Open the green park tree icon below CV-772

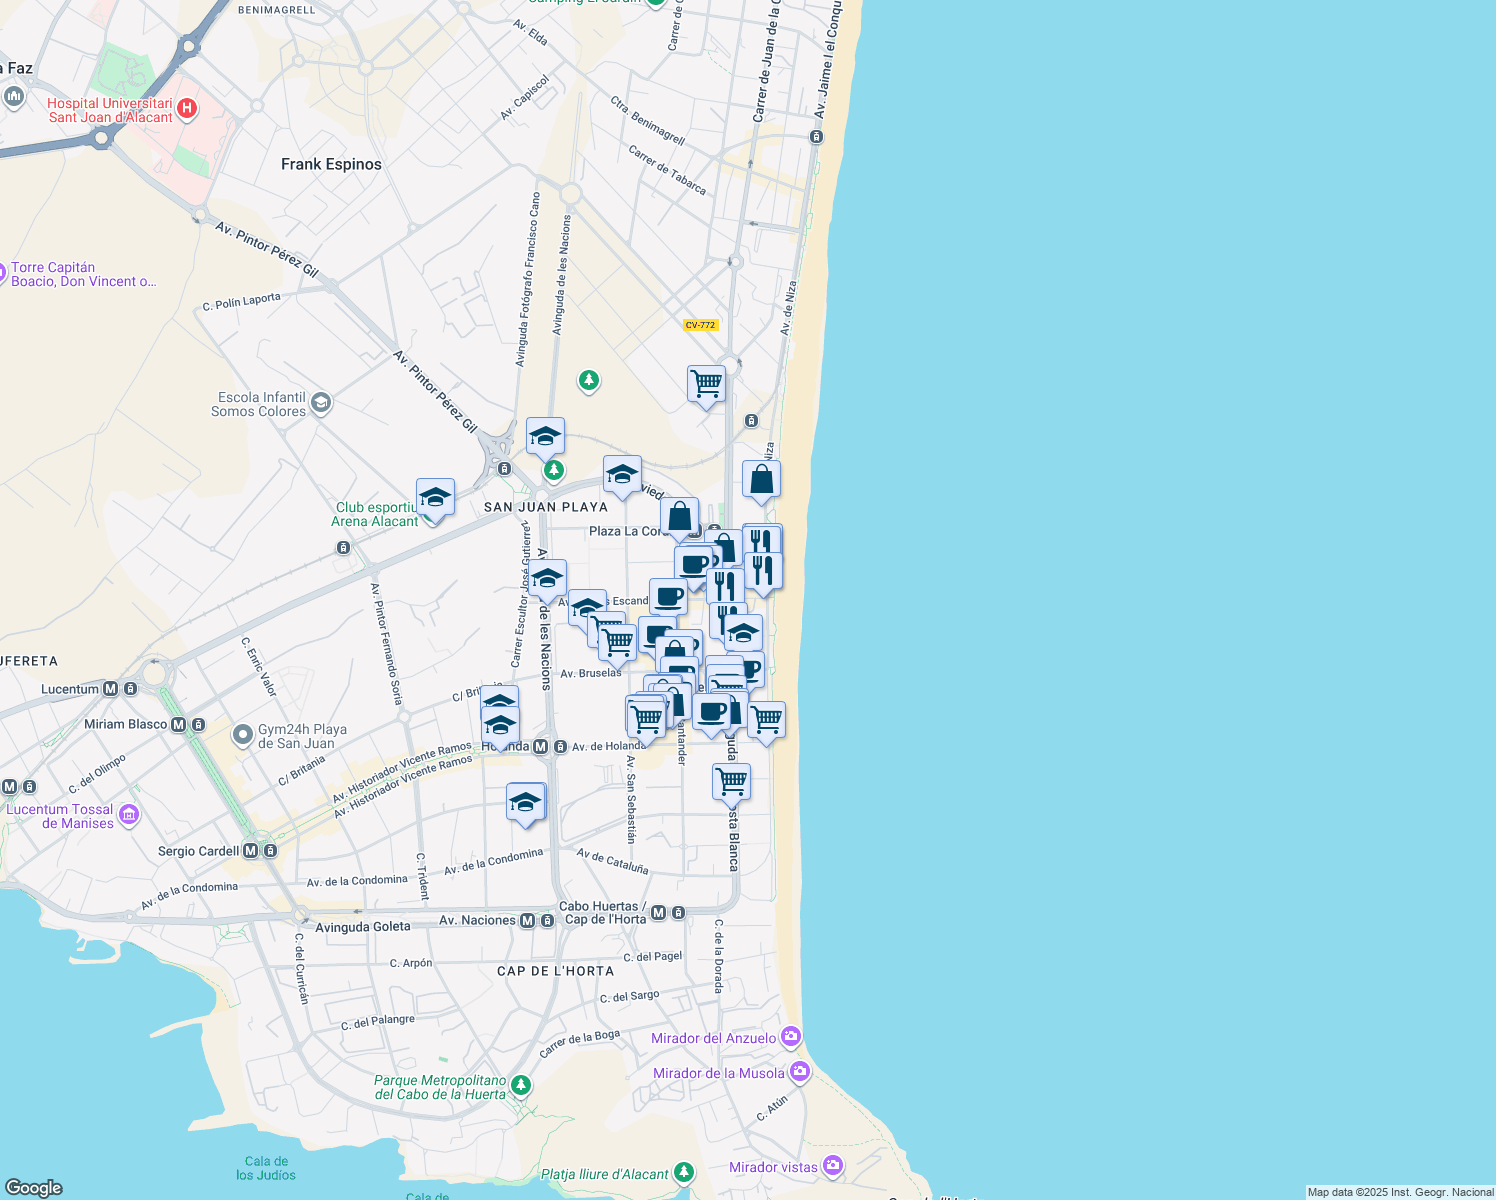tap(589, 380)
